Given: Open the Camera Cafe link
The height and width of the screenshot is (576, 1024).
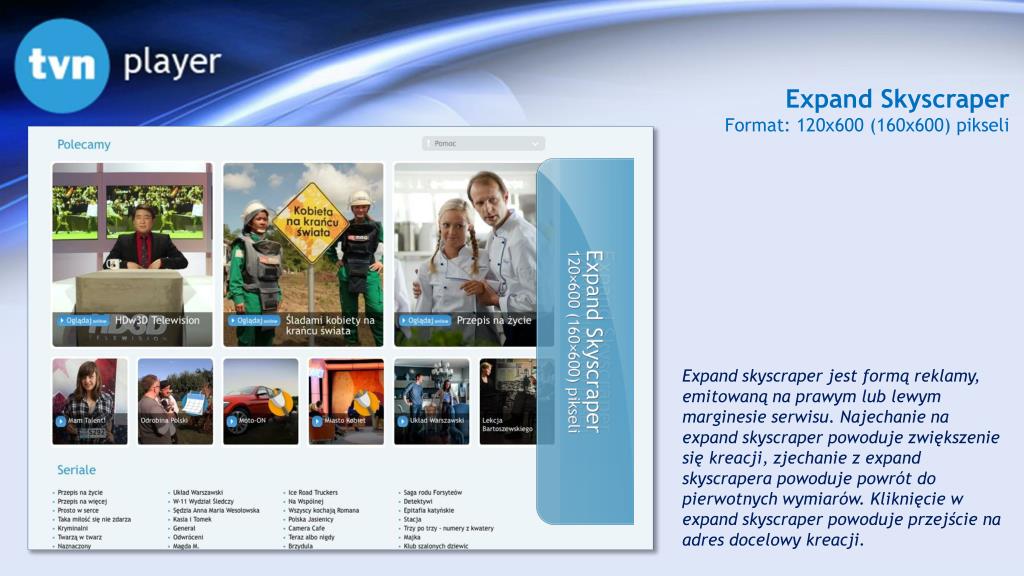Looking at the screenshot, I should (306, 528).
